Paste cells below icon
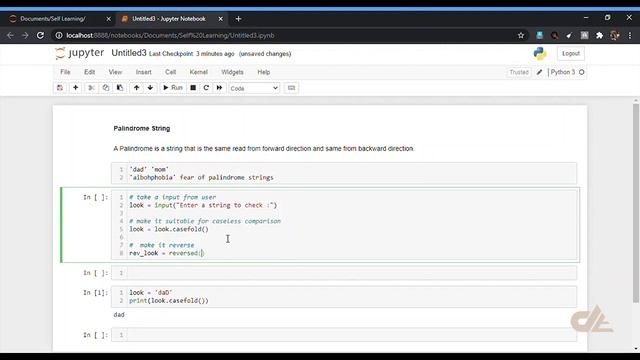 click(120, 88)
